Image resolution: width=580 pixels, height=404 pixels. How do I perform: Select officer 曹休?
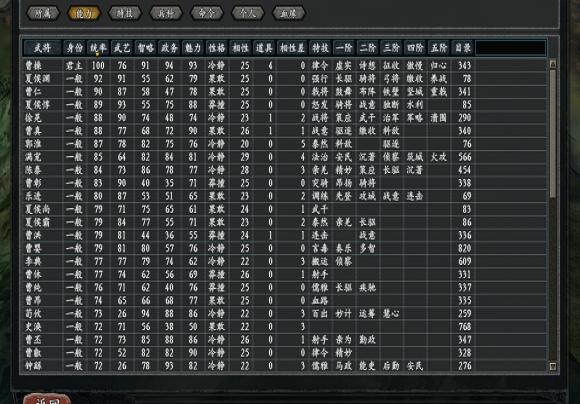click(x=284, y=274)
